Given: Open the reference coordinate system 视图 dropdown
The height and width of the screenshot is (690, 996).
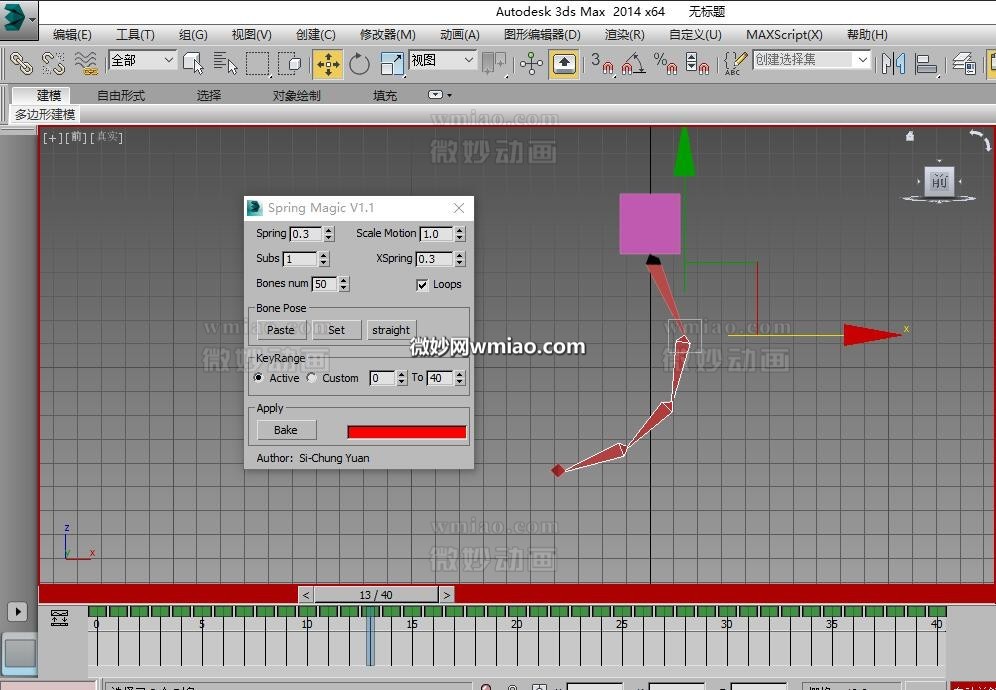Looking at the screenshot, I should pyautogui.click(x=440, y=60).
